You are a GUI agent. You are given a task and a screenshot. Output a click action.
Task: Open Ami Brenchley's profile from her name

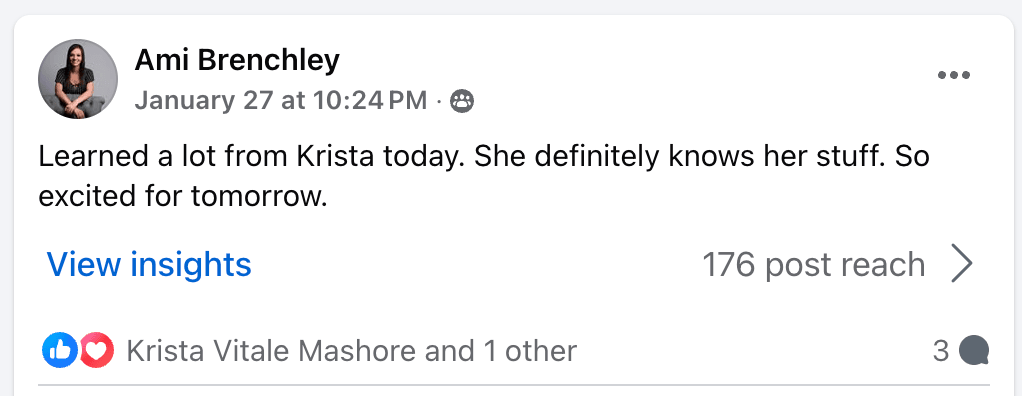237,61
